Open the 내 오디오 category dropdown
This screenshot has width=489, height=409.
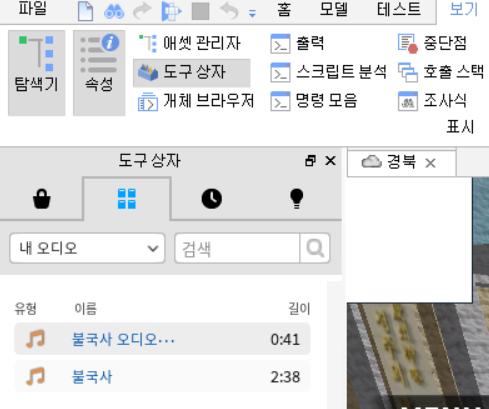(87, 248)
